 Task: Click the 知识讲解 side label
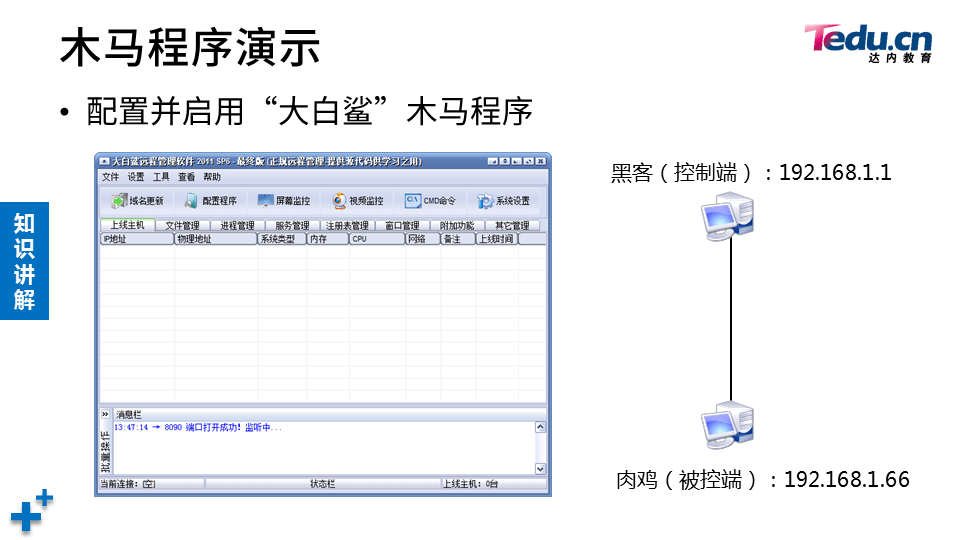point(24,261)
